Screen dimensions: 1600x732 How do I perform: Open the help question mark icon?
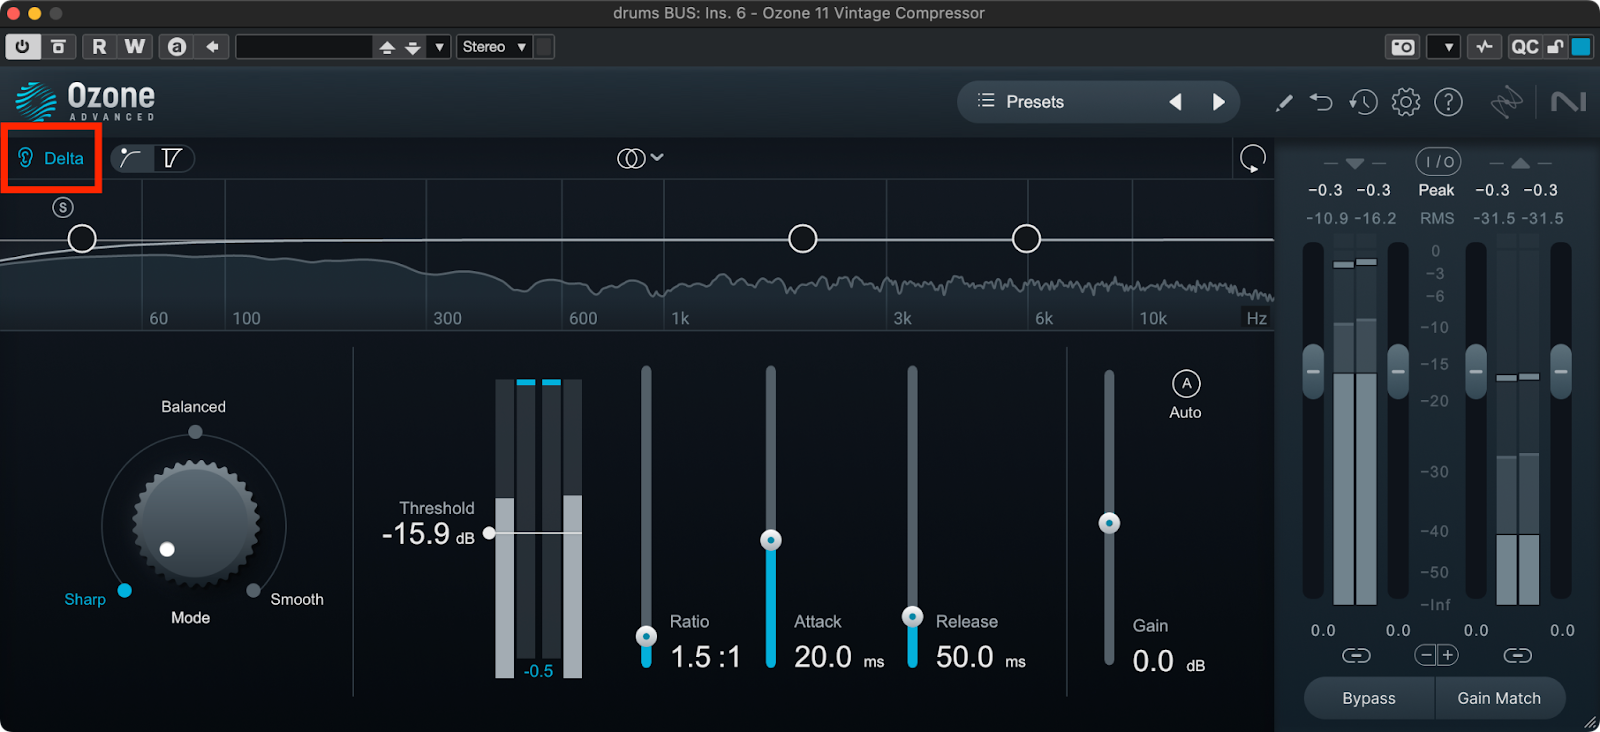(x=1448, y=102)
